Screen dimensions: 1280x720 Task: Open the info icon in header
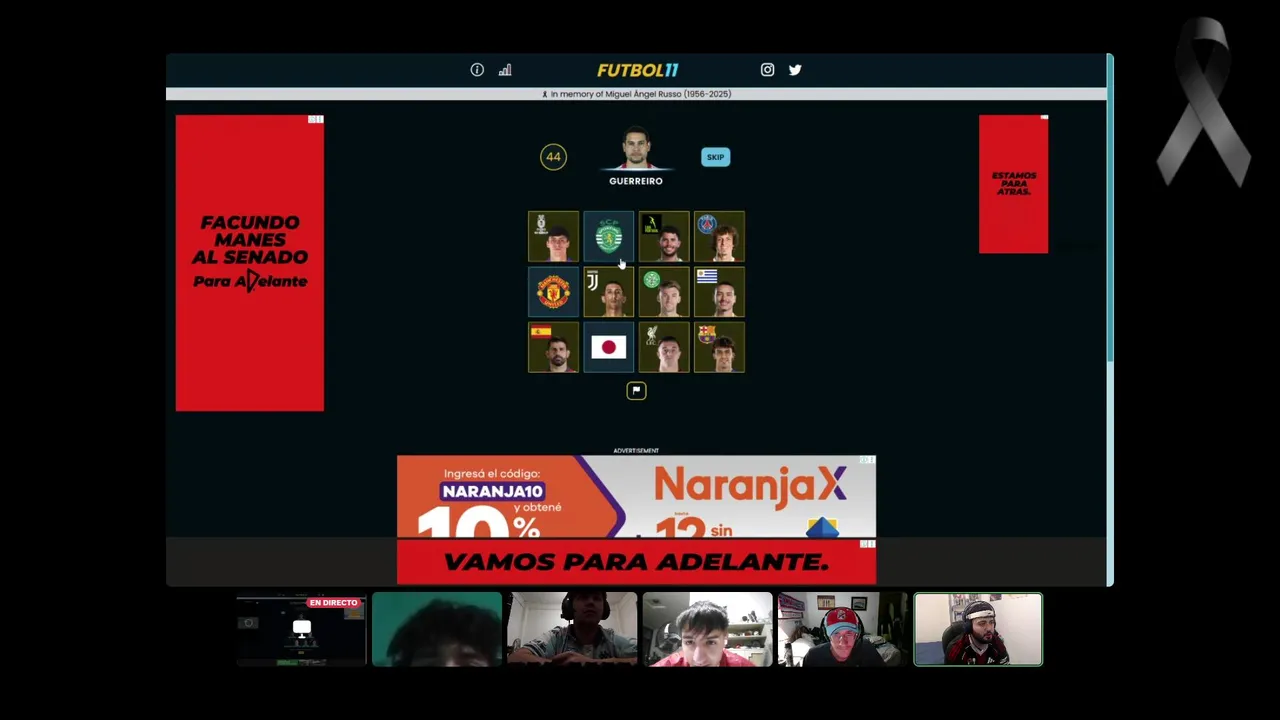pos(477,70)
